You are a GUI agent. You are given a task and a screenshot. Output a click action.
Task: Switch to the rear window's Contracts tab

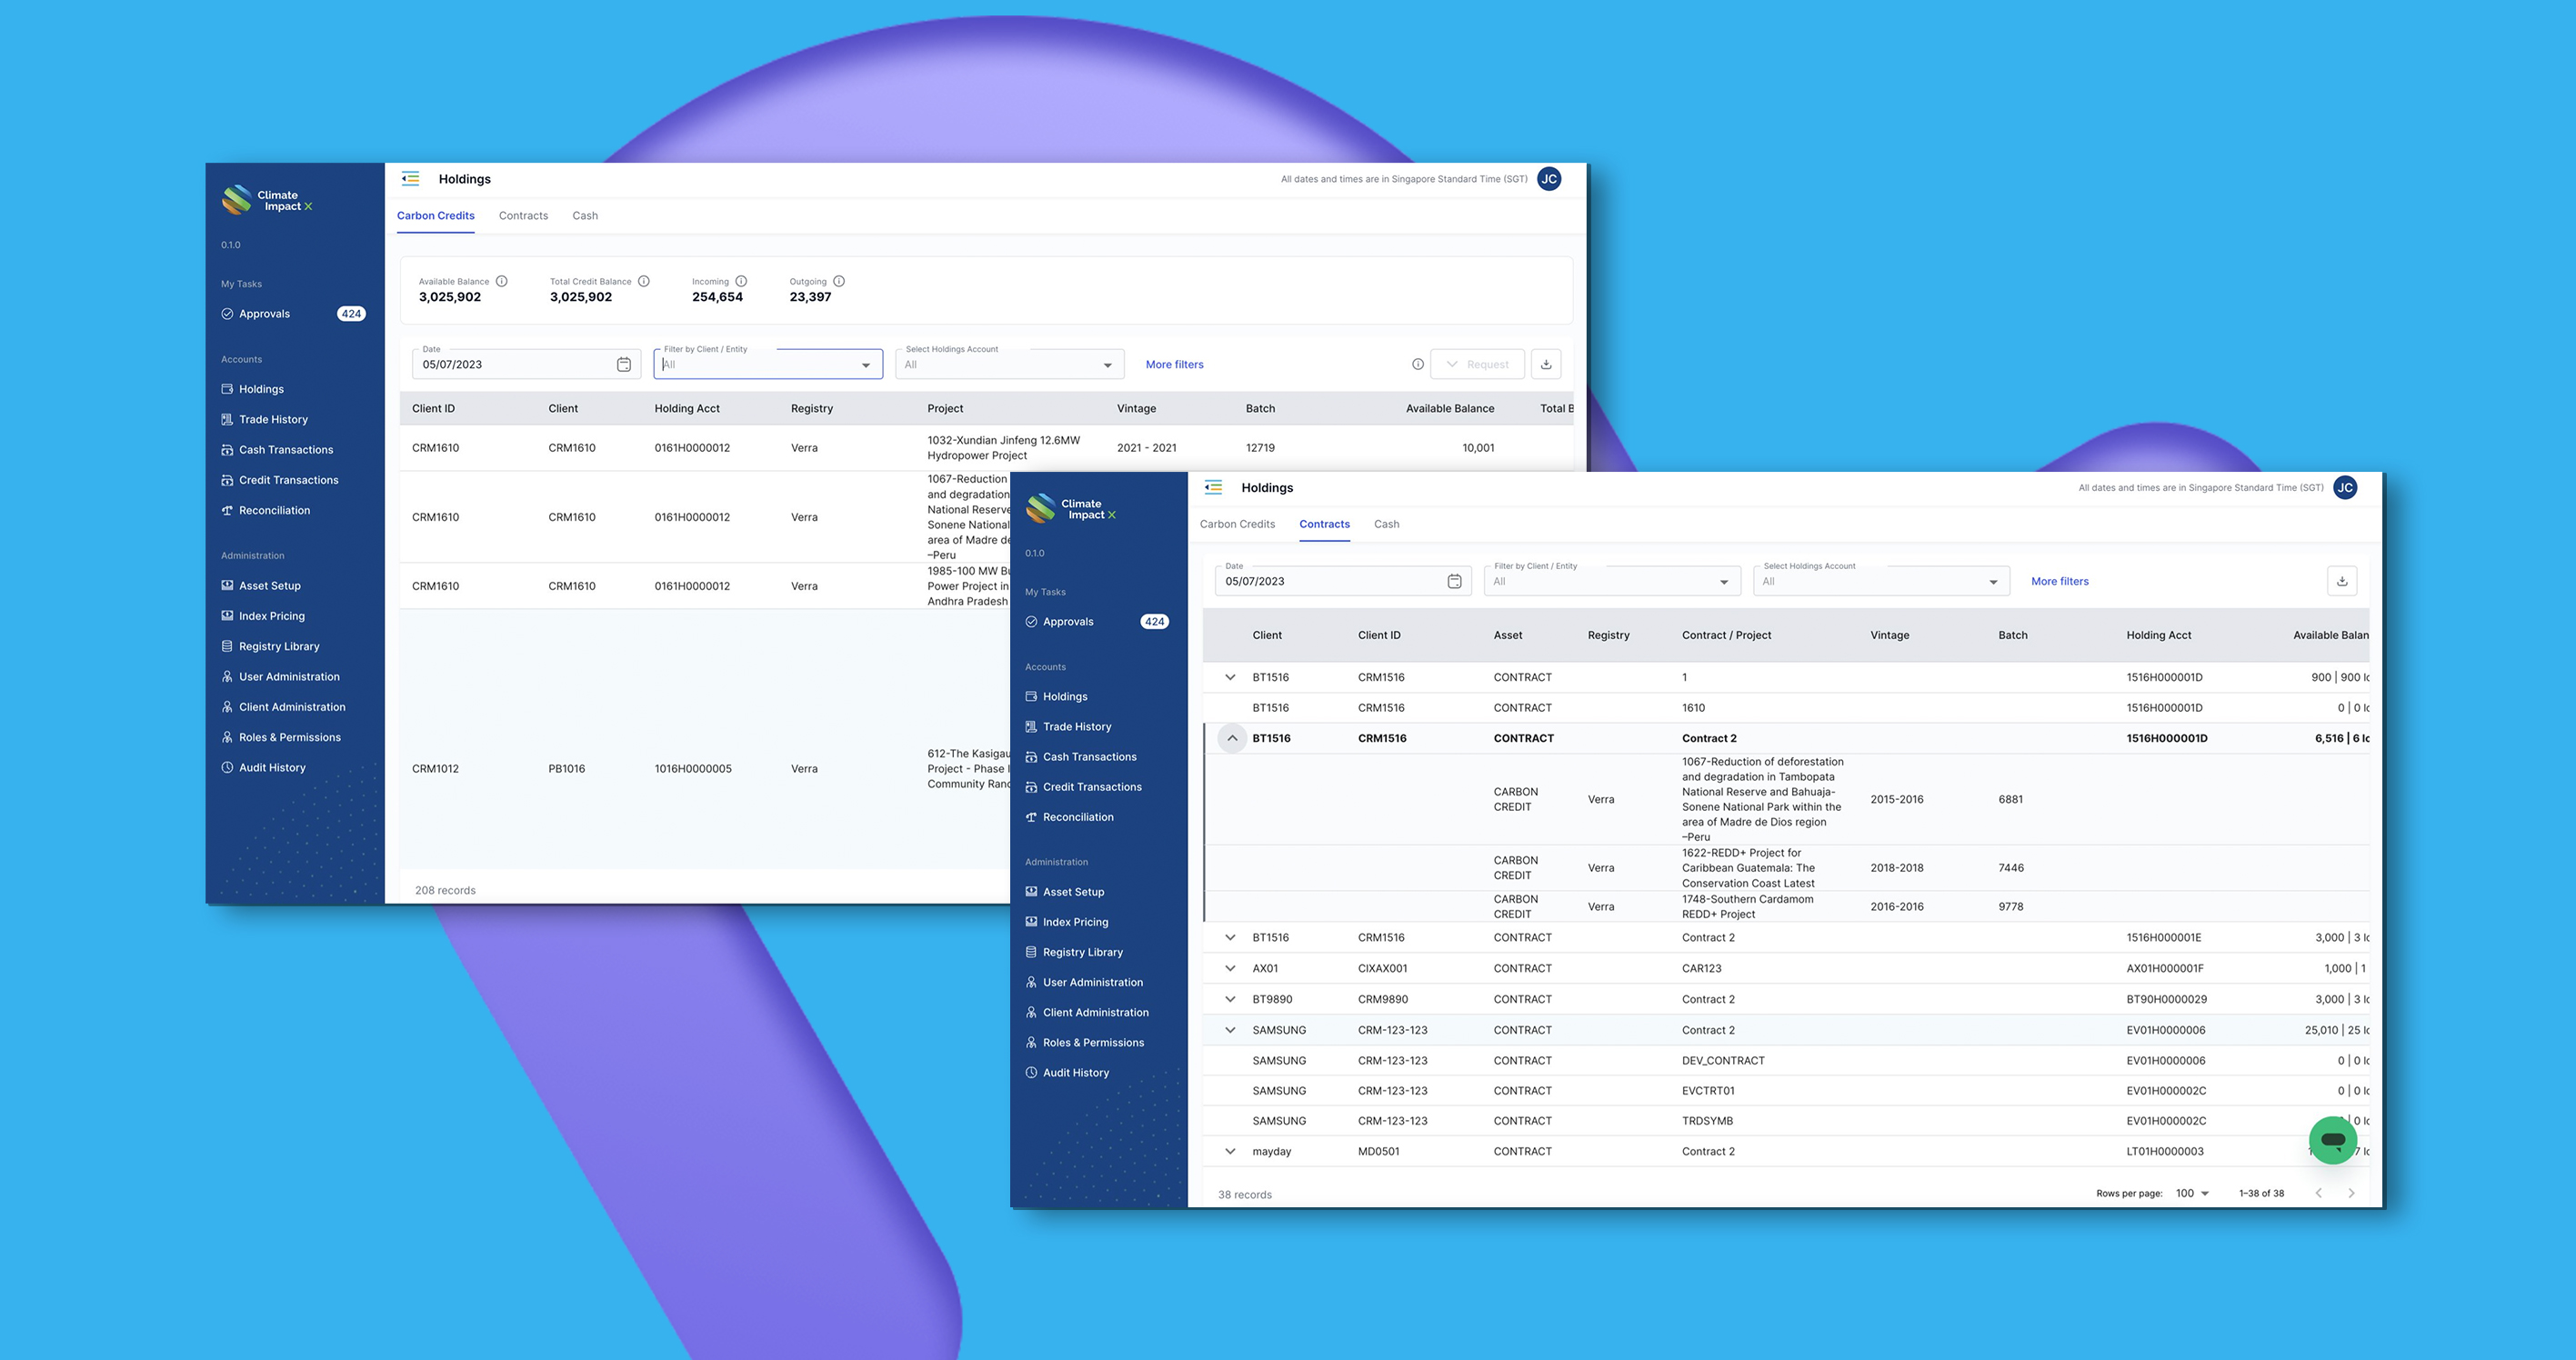[x=523, y=216]
